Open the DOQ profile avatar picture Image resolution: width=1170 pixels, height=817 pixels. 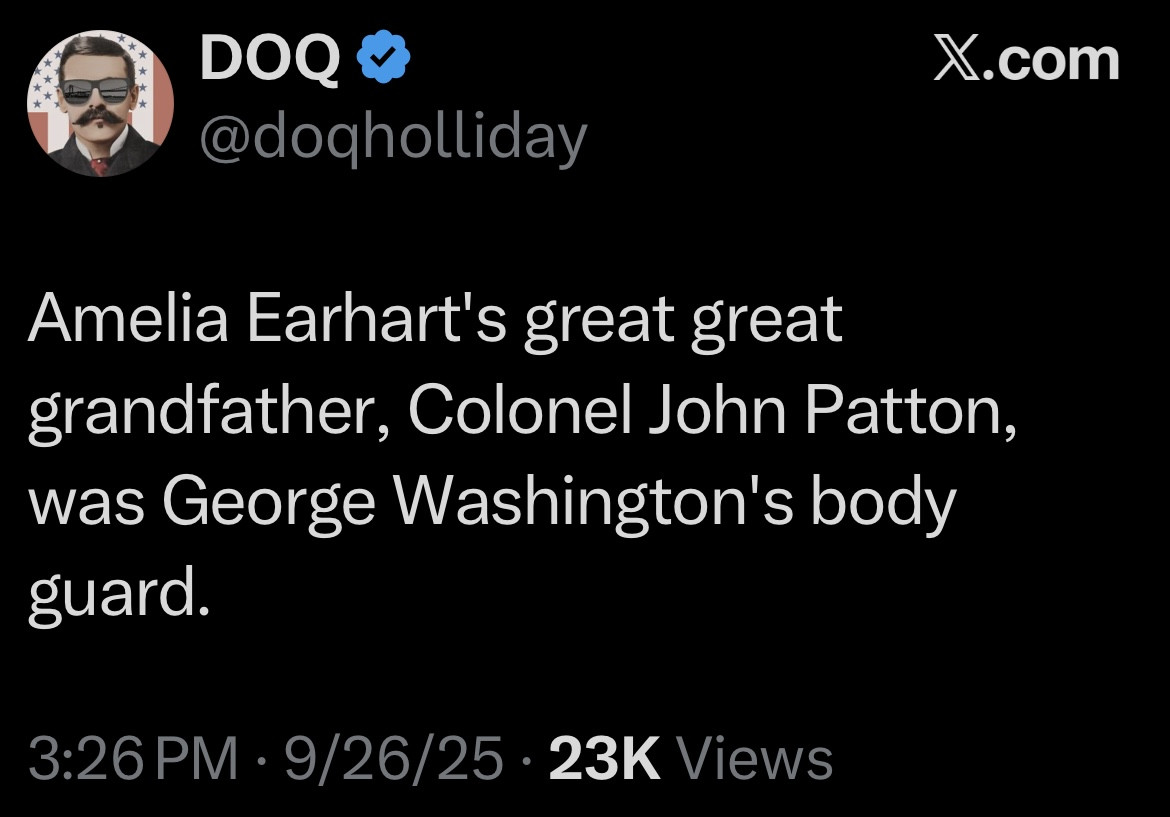pyautogui.click(x=100, y=103)
